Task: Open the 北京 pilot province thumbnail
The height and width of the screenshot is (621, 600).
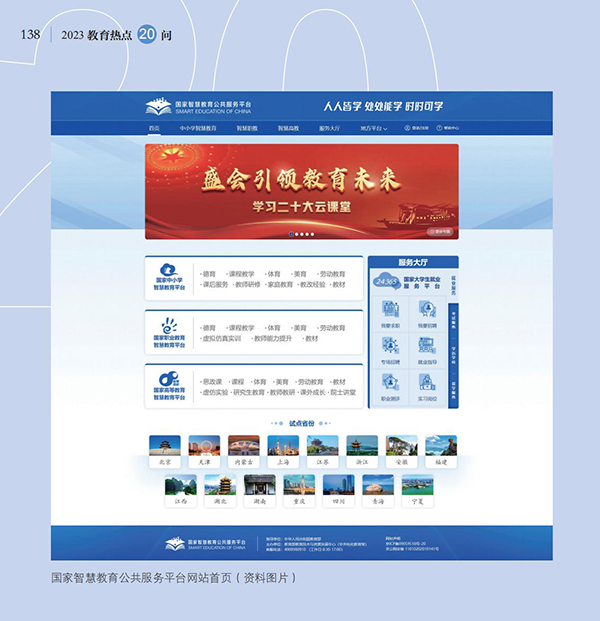Action: 165,451
